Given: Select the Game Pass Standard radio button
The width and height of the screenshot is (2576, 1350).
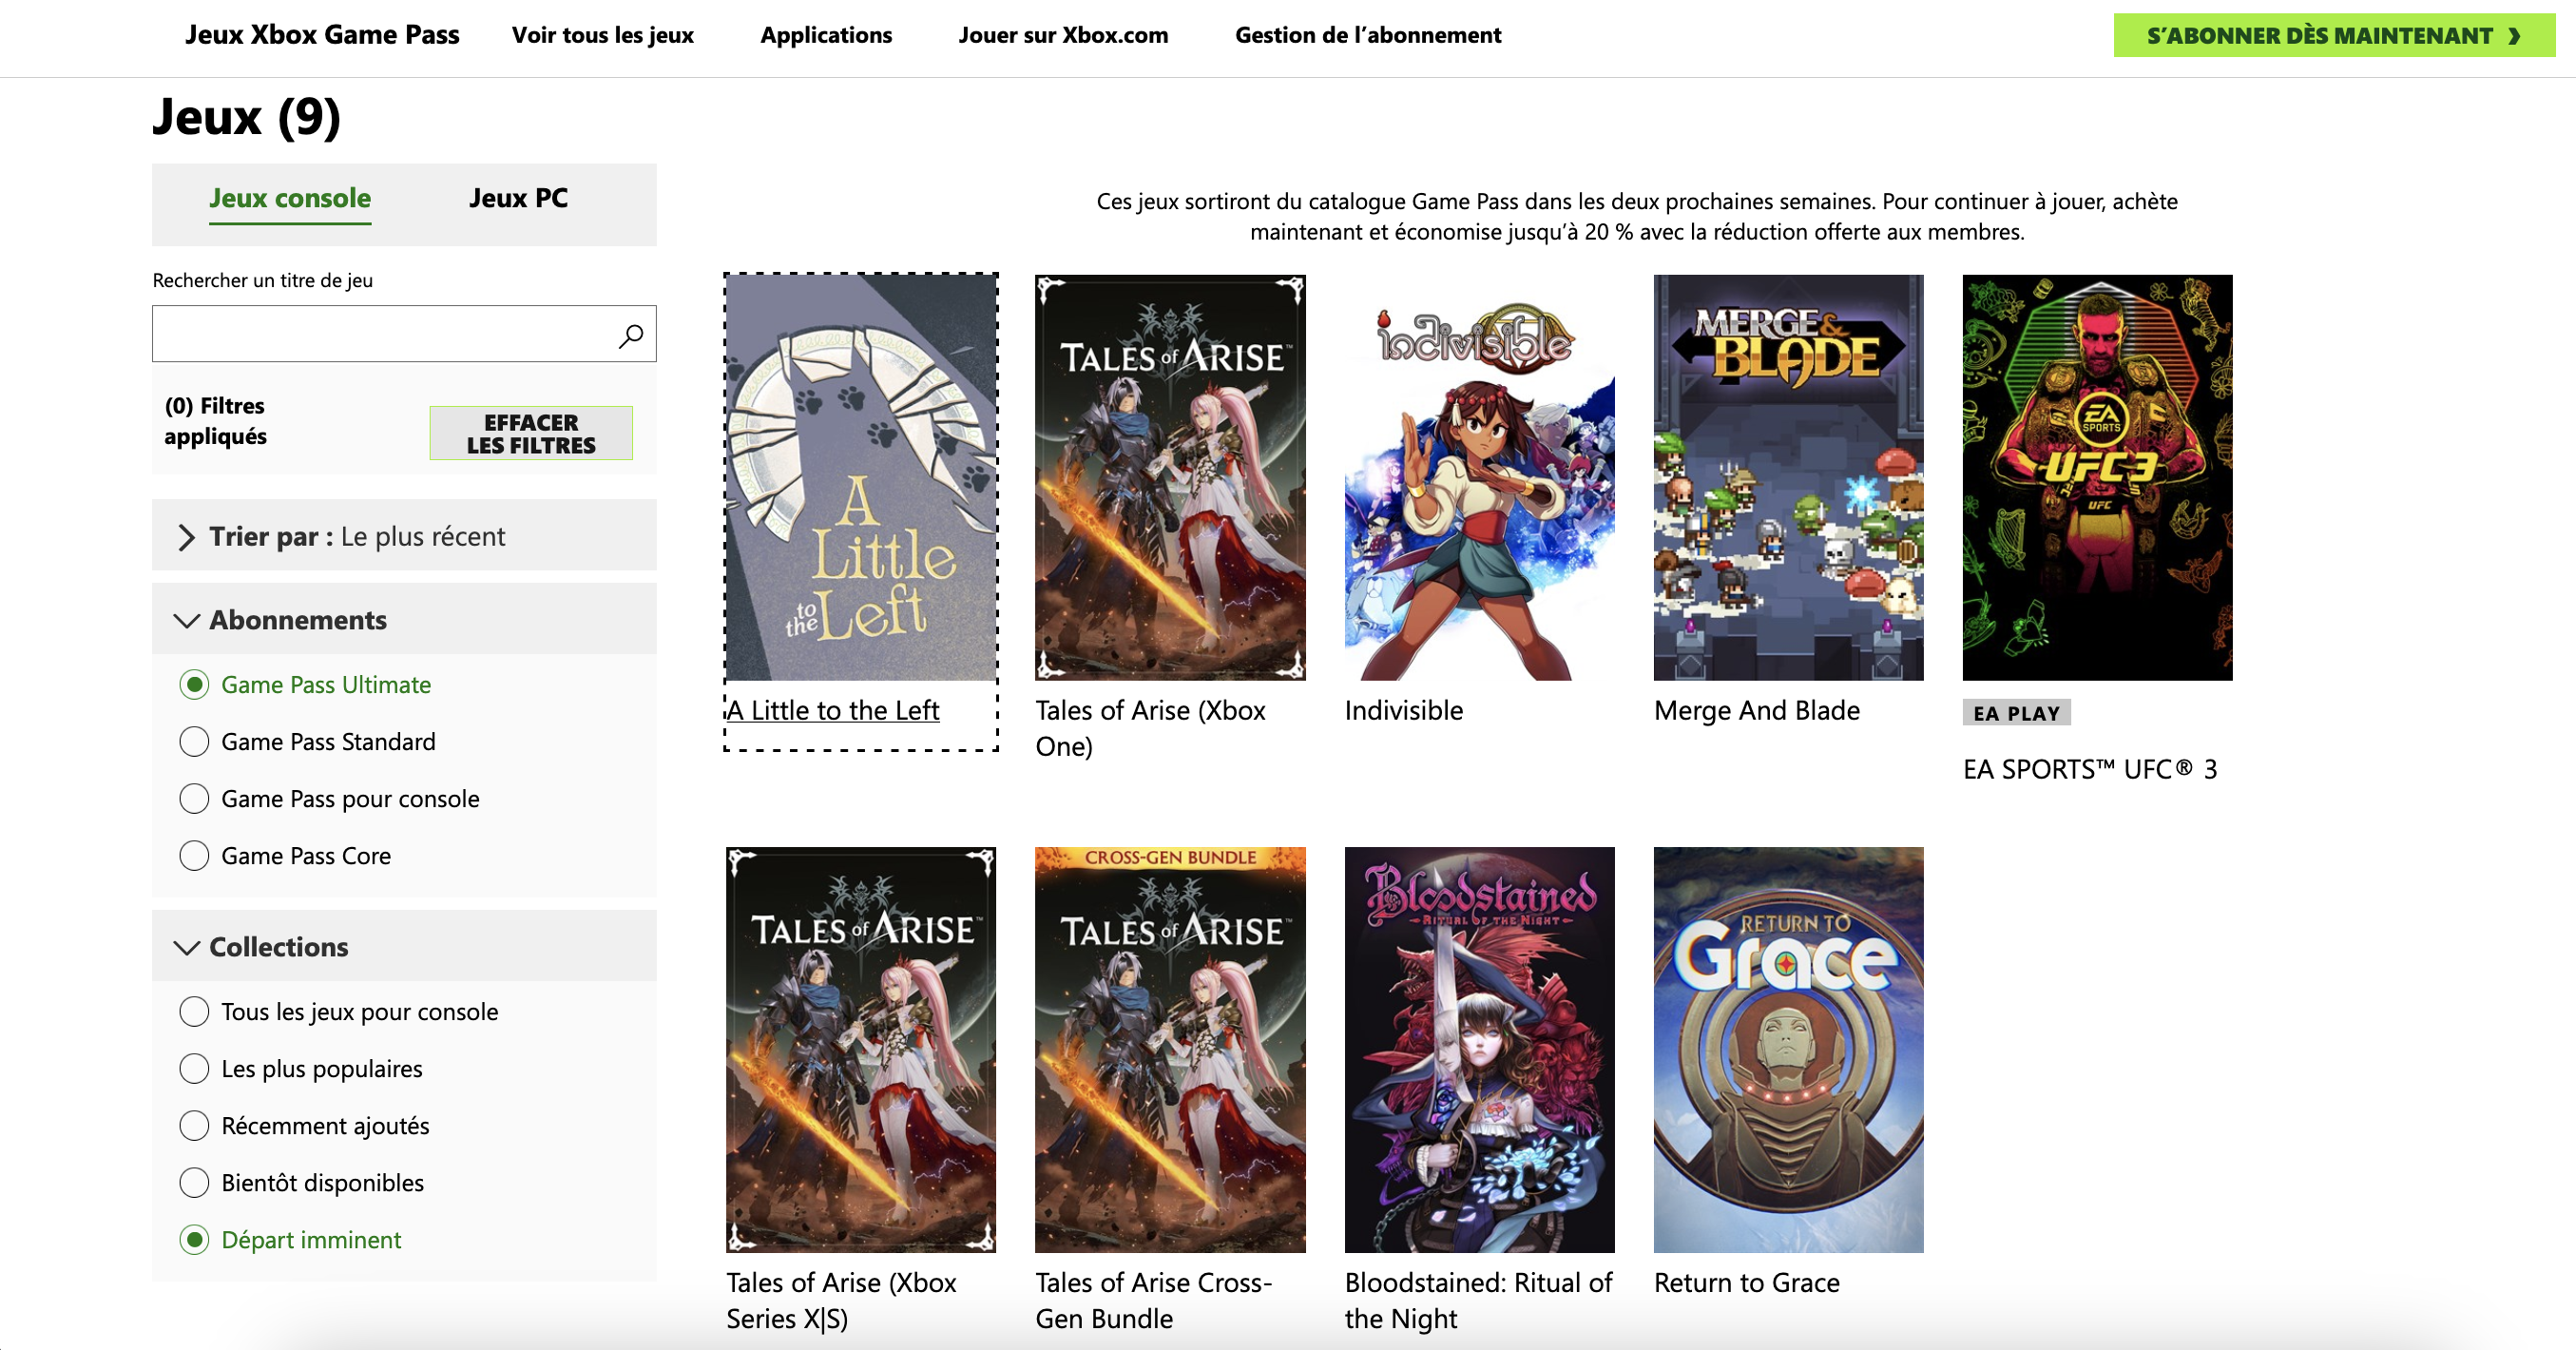Looking at the screenshot, I should click(x=194, y=742).
